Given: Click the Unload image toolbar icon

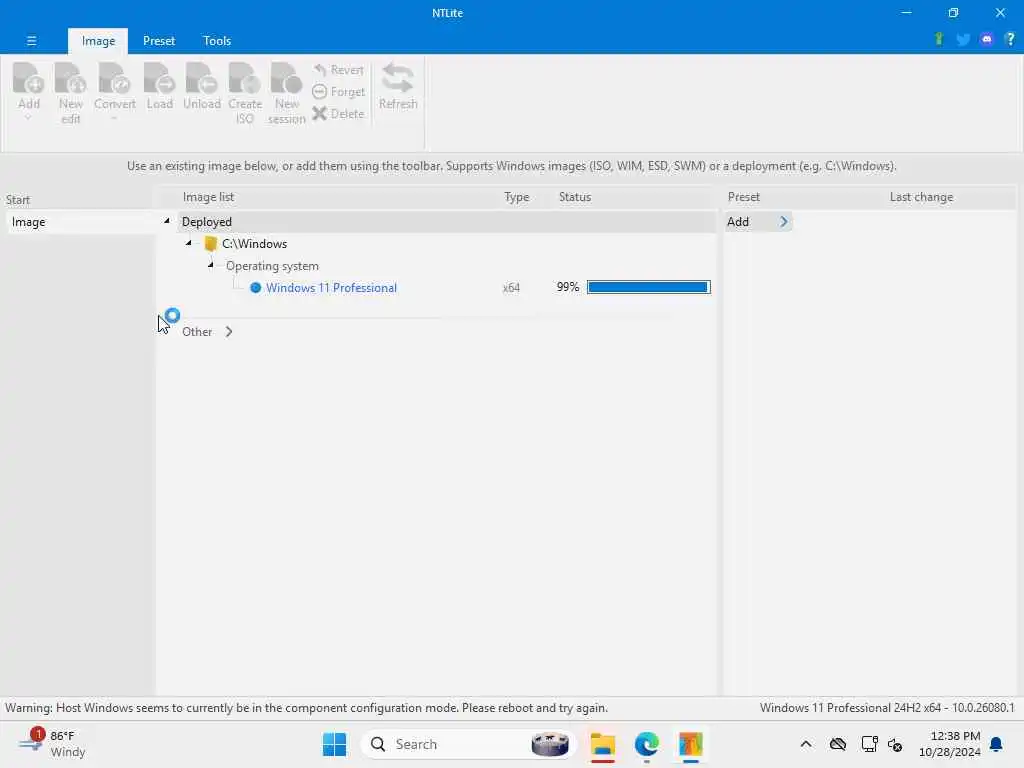Looking at the screenshot, I should 201,78.
